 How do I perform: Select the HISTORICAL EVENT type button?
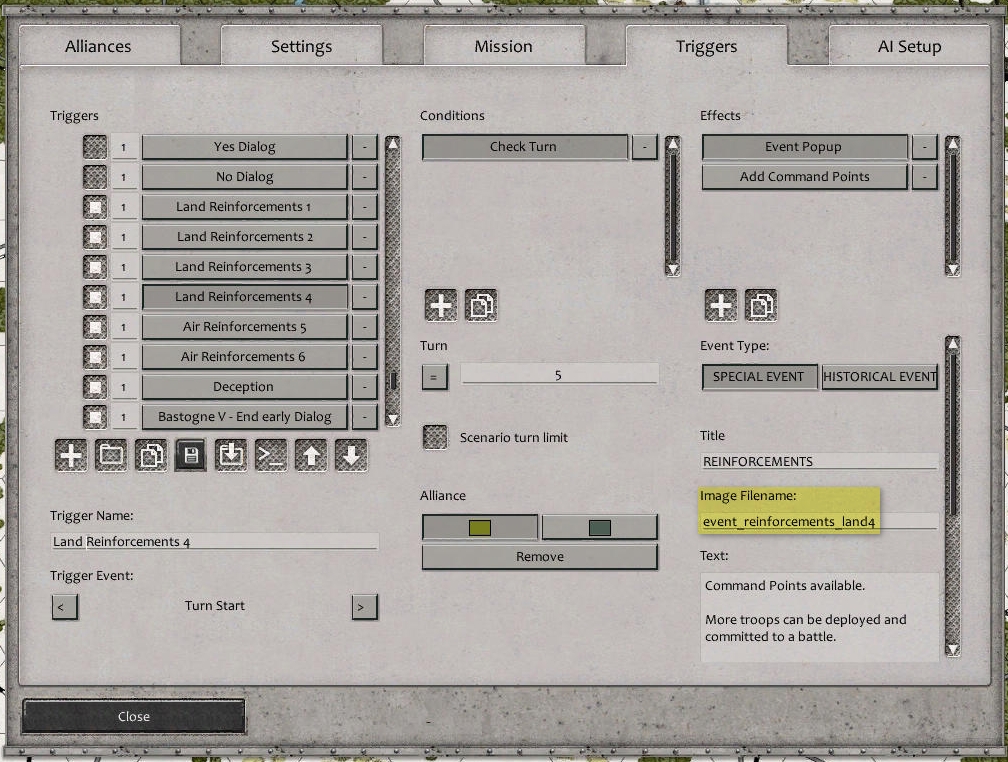click(880, 377)
